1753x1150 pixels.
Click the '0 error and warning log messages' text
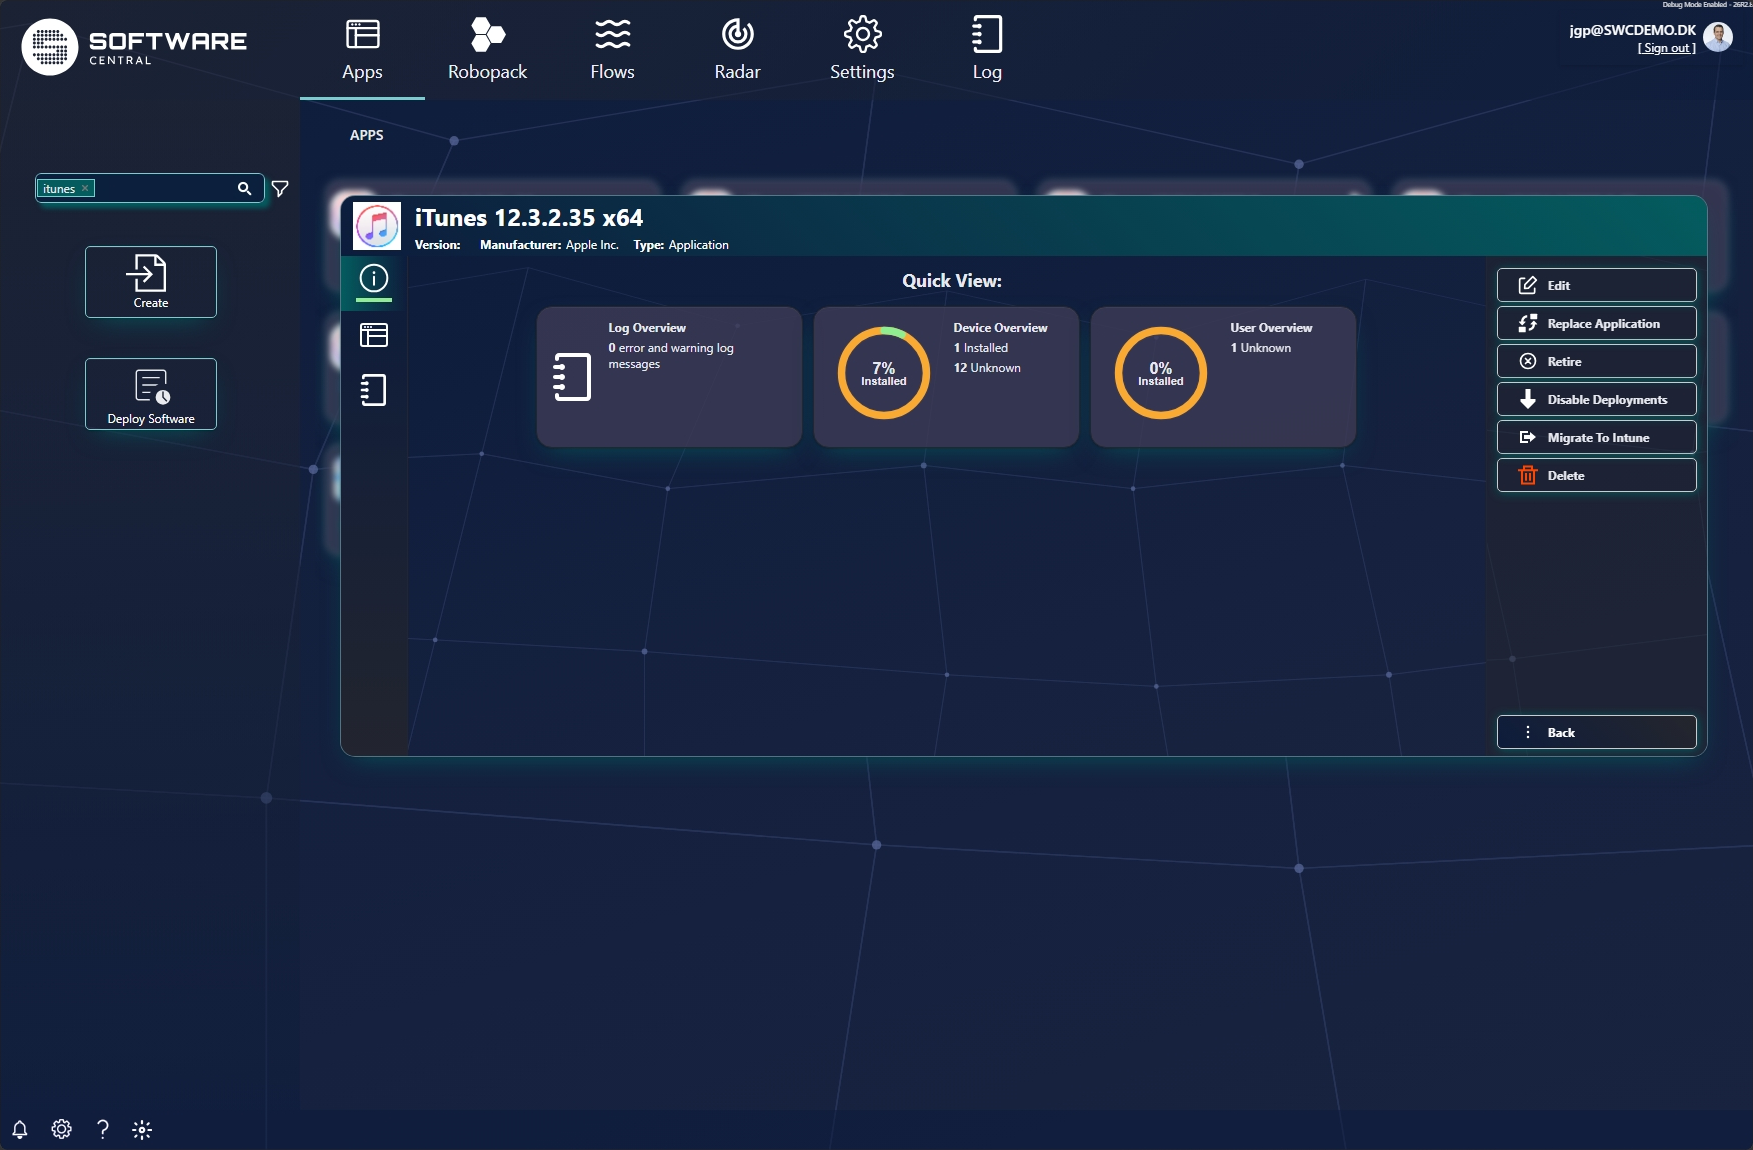coord(671,356)
